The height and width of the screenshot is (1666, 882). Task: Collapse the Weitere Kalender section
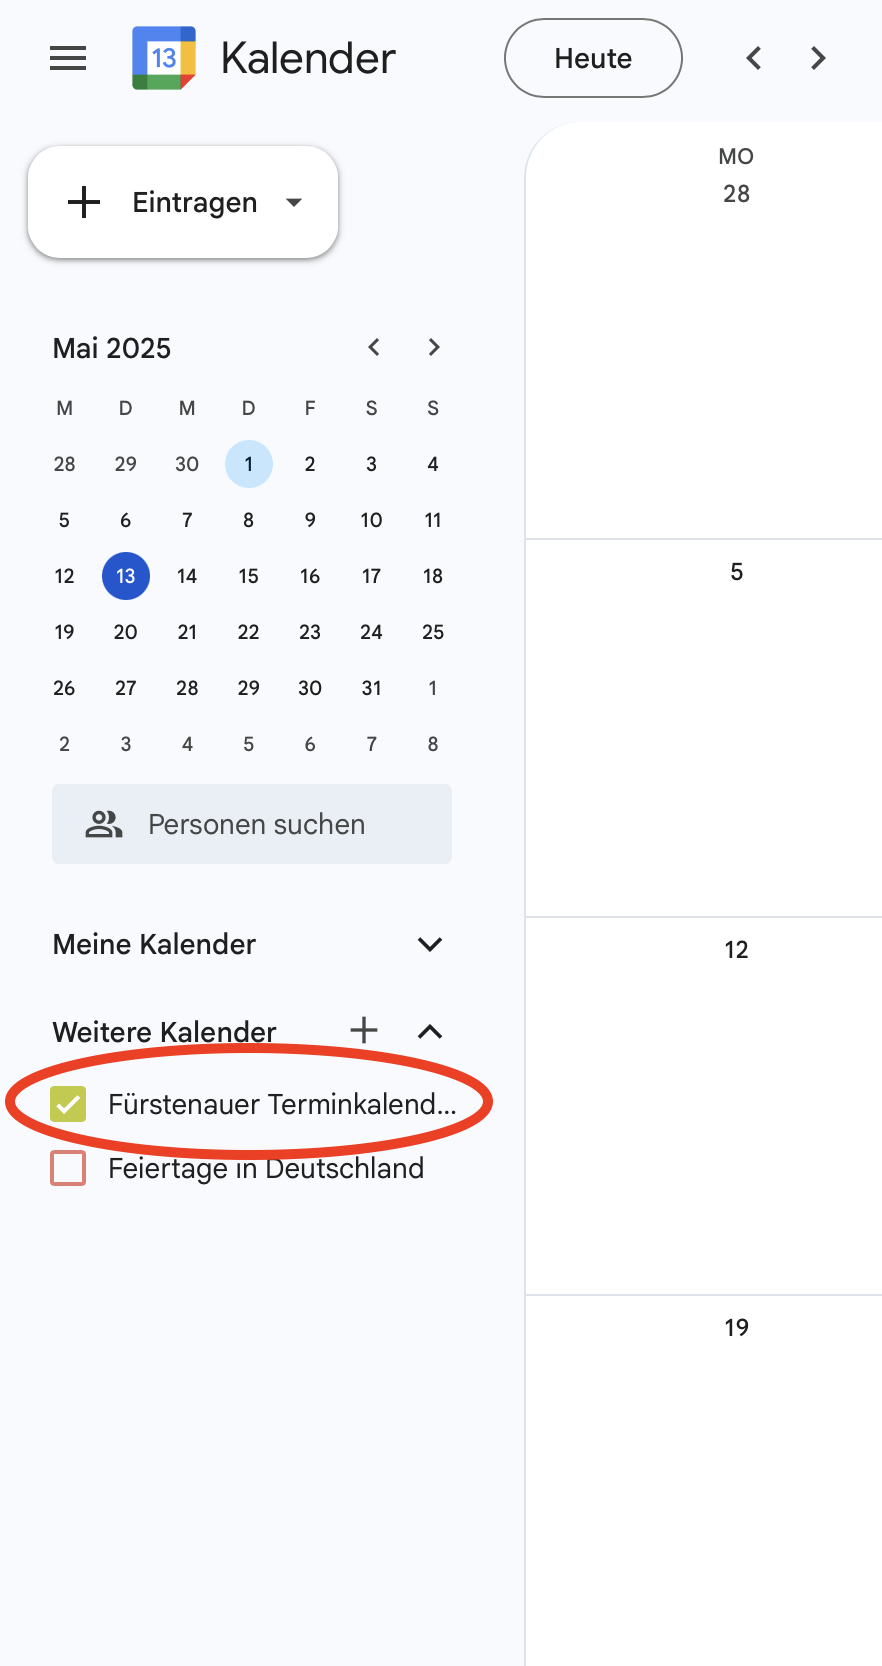(x=430, y=1031)
